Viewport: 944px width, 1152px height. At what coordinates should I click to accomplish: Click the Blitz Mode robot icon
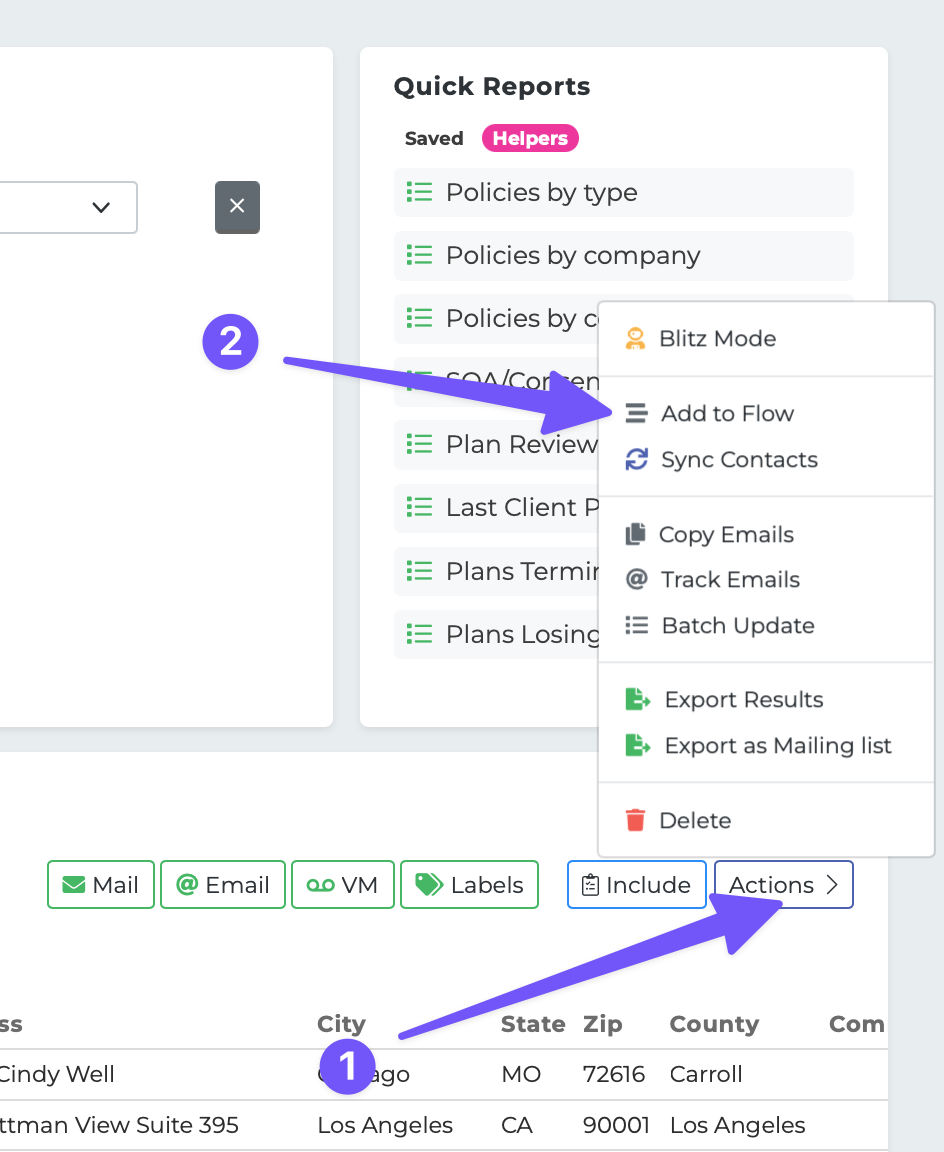point(635,338)
